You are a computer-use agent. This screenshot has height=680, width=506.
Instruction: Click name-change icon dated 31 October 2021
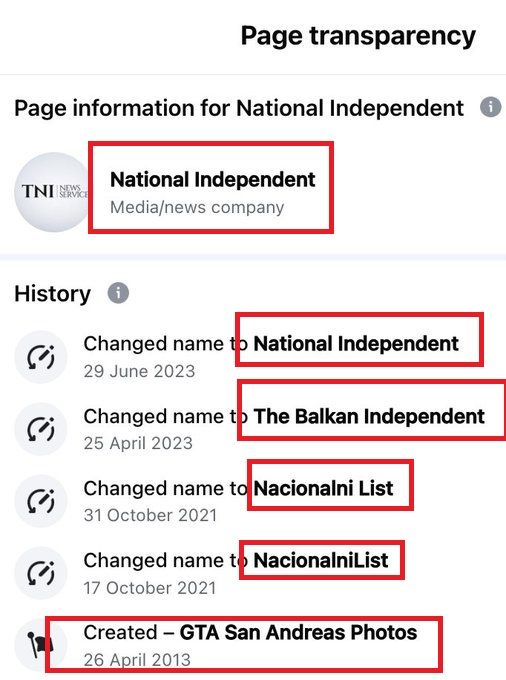(41, 500)
